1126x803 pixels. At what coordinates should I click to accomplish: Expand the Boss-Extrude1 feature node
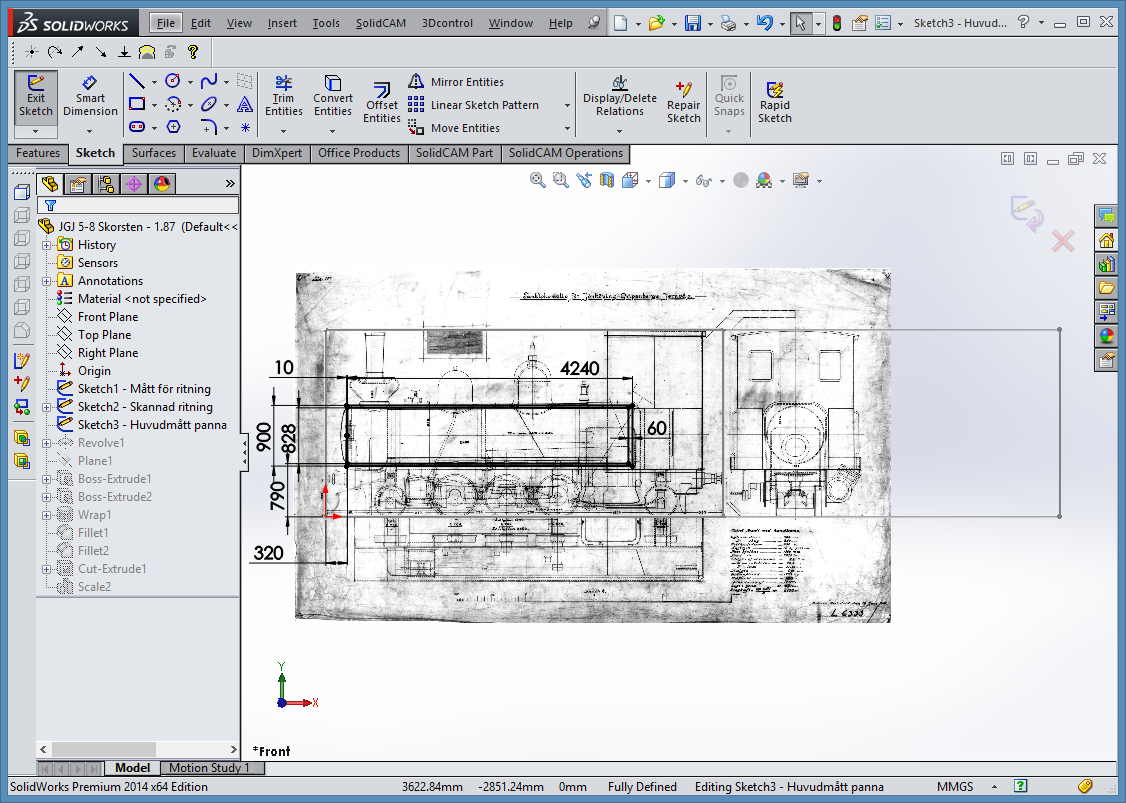click(47, 479)
